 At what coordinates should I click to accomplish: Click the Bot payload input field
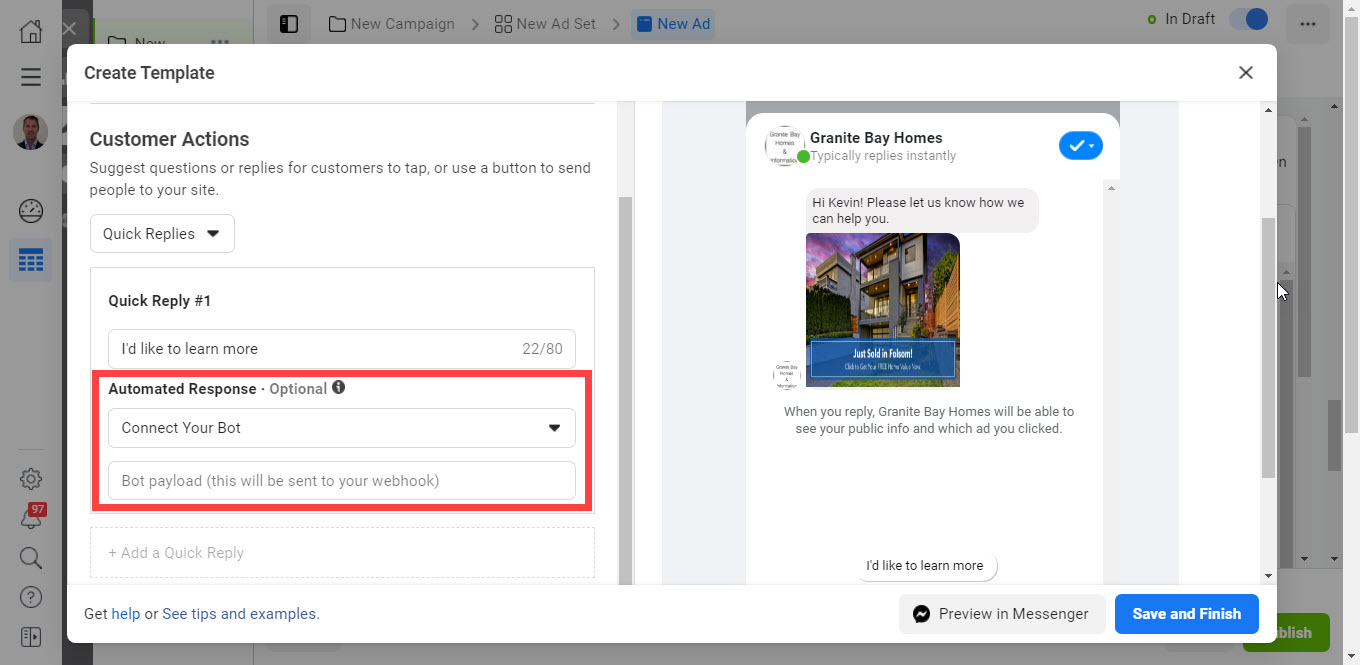(341, 481)
